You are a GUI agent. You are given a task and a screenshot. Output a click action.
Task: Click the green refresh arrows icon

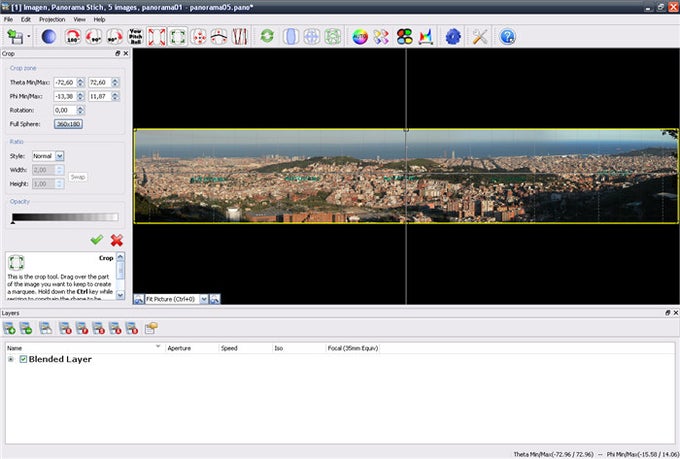coord(267,36)
